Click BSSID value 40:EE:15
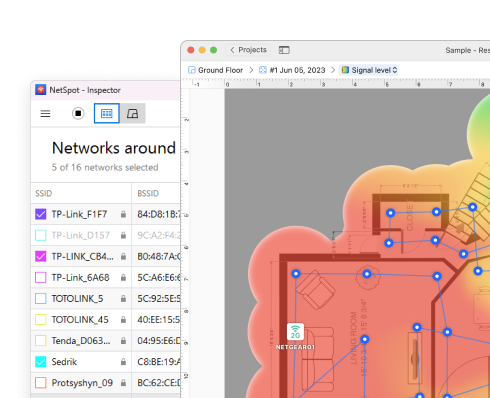 159,320
